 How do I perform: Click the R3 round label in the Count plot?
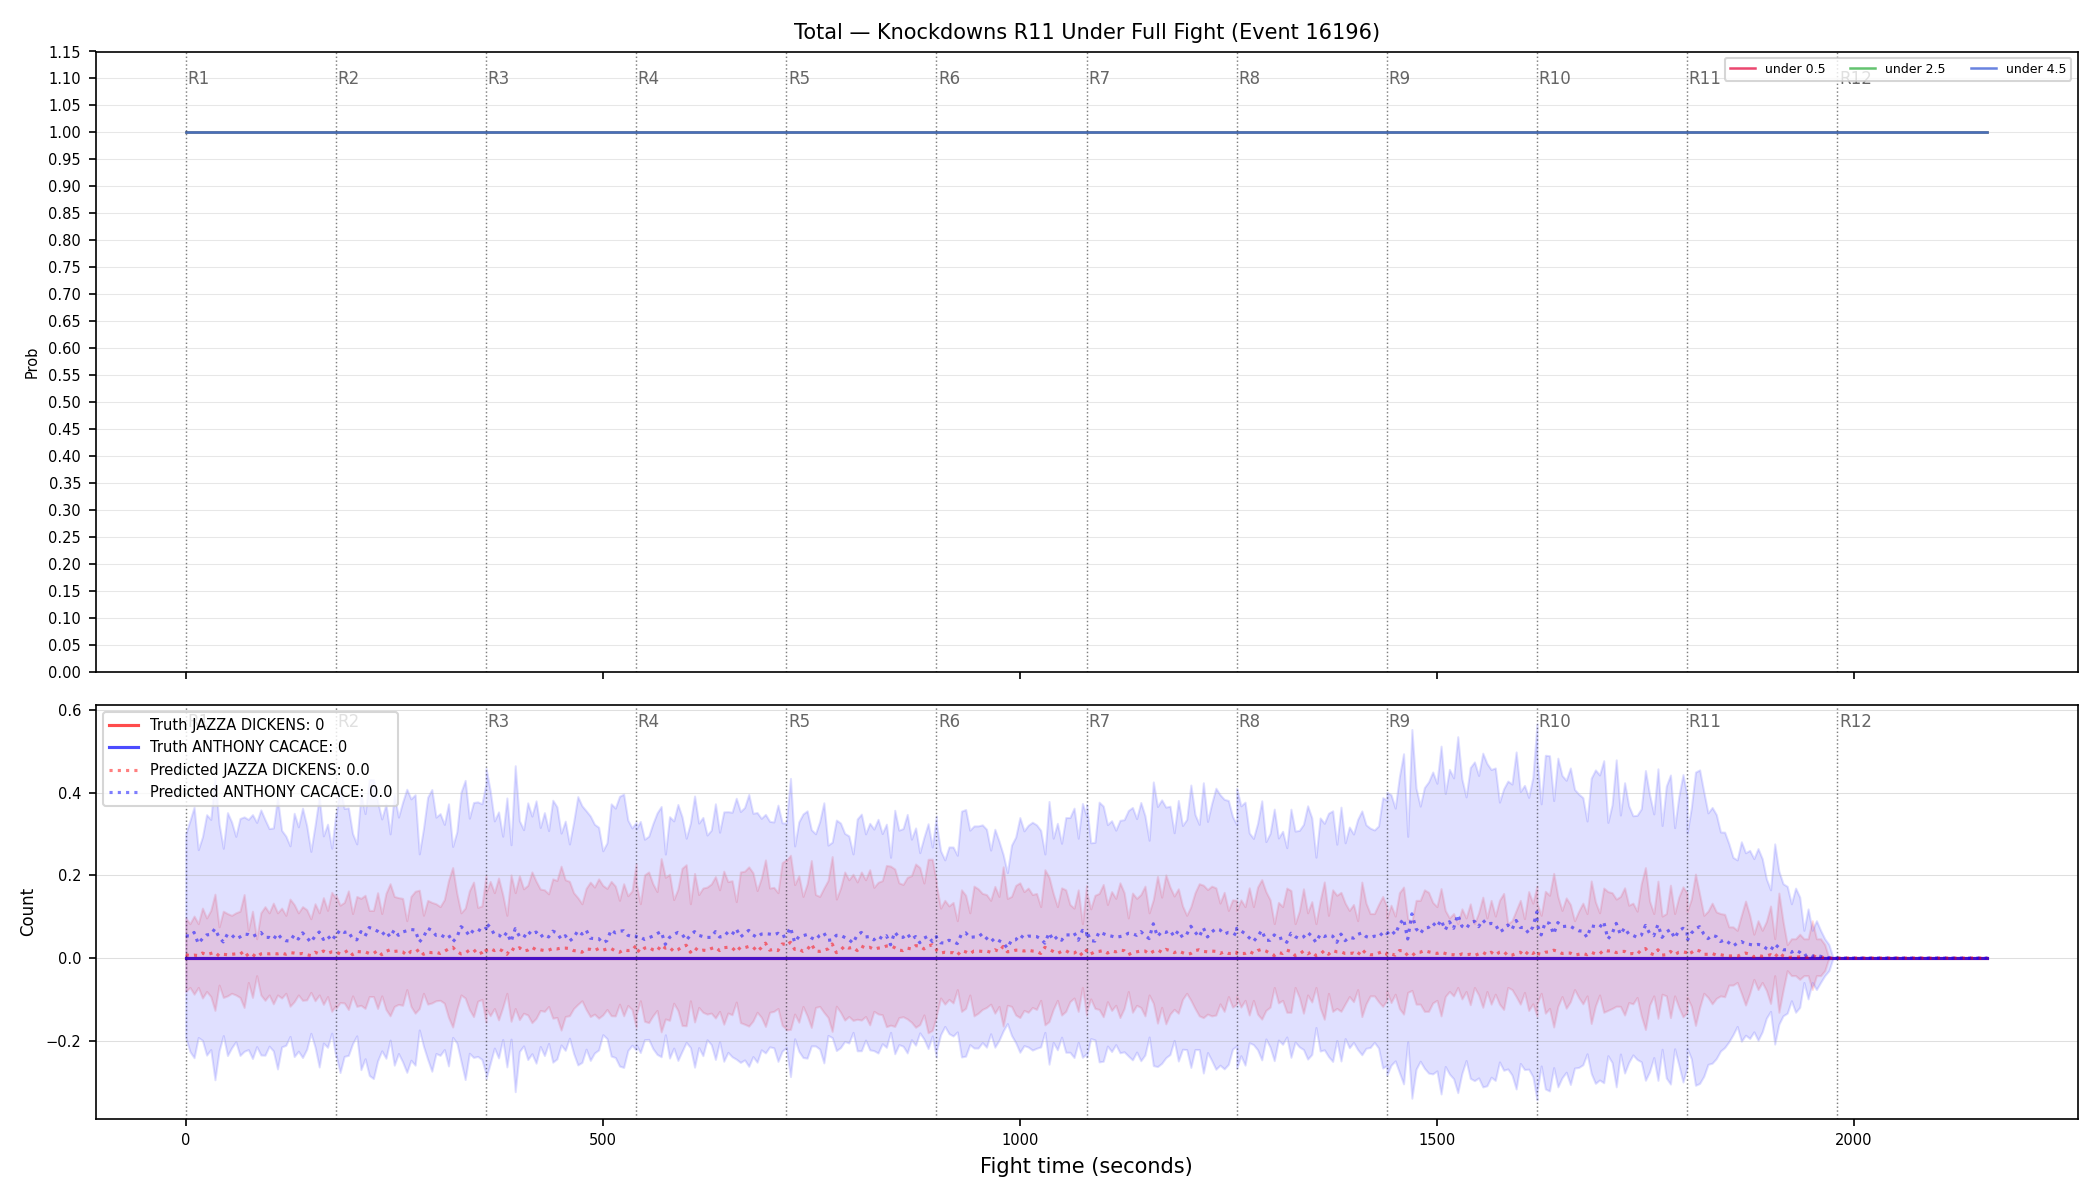coord(498,721)
